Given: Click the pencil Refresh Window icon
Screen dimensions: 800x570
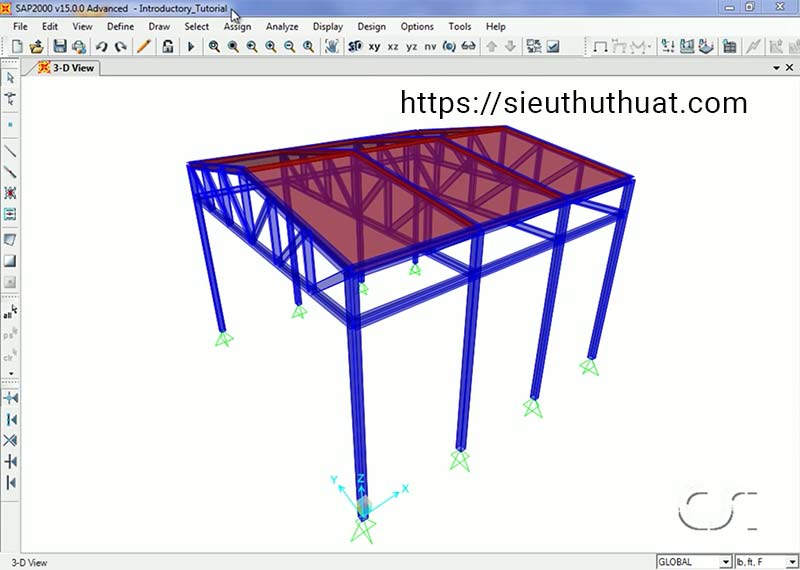Looking at the screenshot, I should tap(144, 47).
